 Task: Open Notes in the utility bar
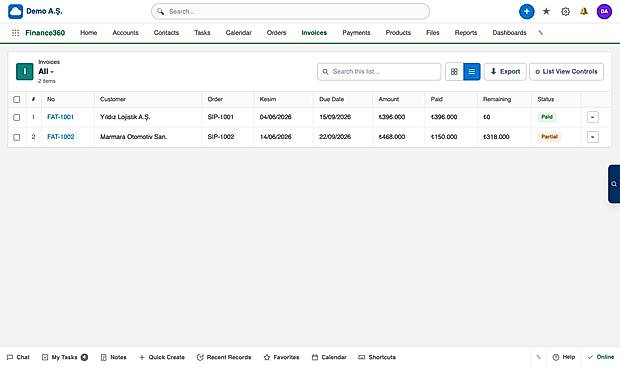(113, 357)
